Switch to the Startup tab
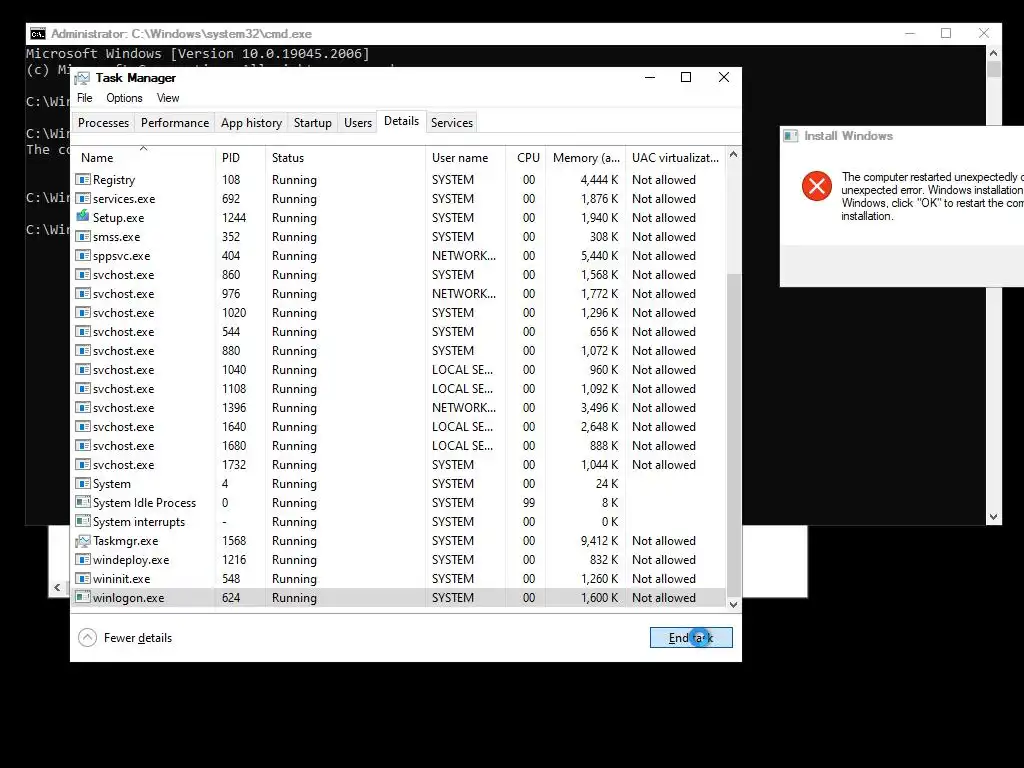The height and width of the screenshot is (768, 1024). pos(313,123)
